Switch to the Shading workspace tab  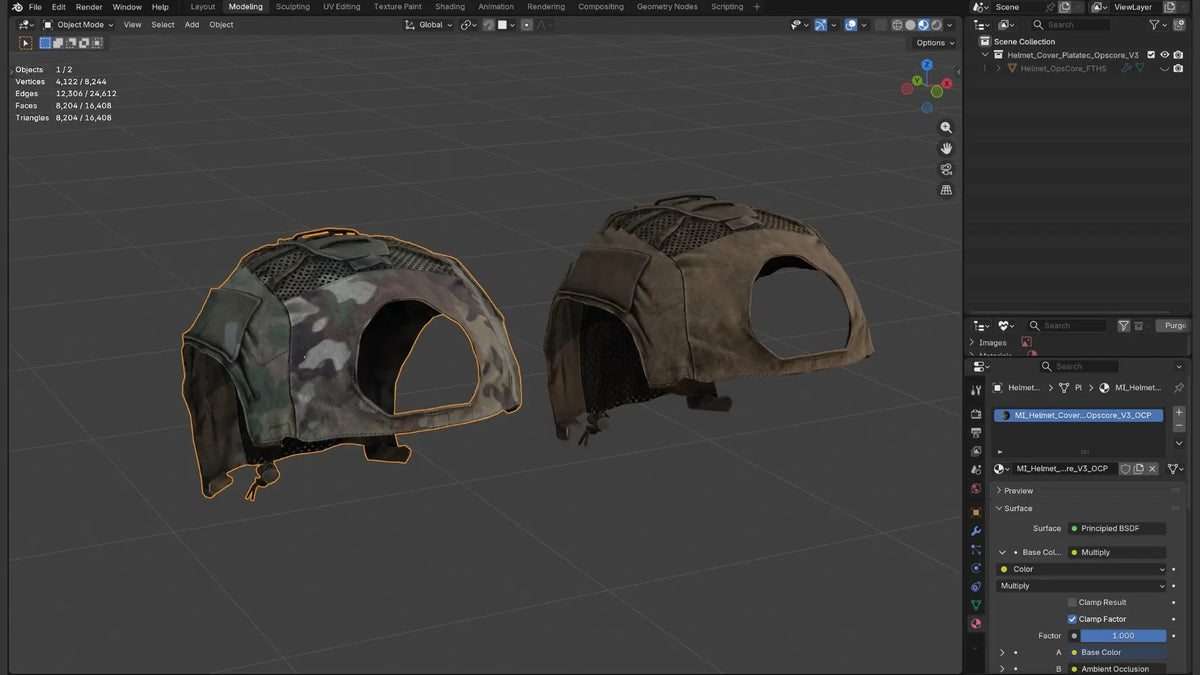[x=450, y=7]
